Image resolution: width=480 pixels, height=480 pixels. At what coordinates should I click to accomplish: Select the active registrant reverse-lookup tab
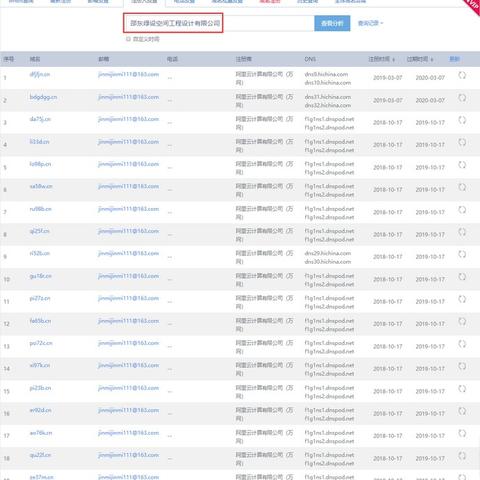[144, 2]
